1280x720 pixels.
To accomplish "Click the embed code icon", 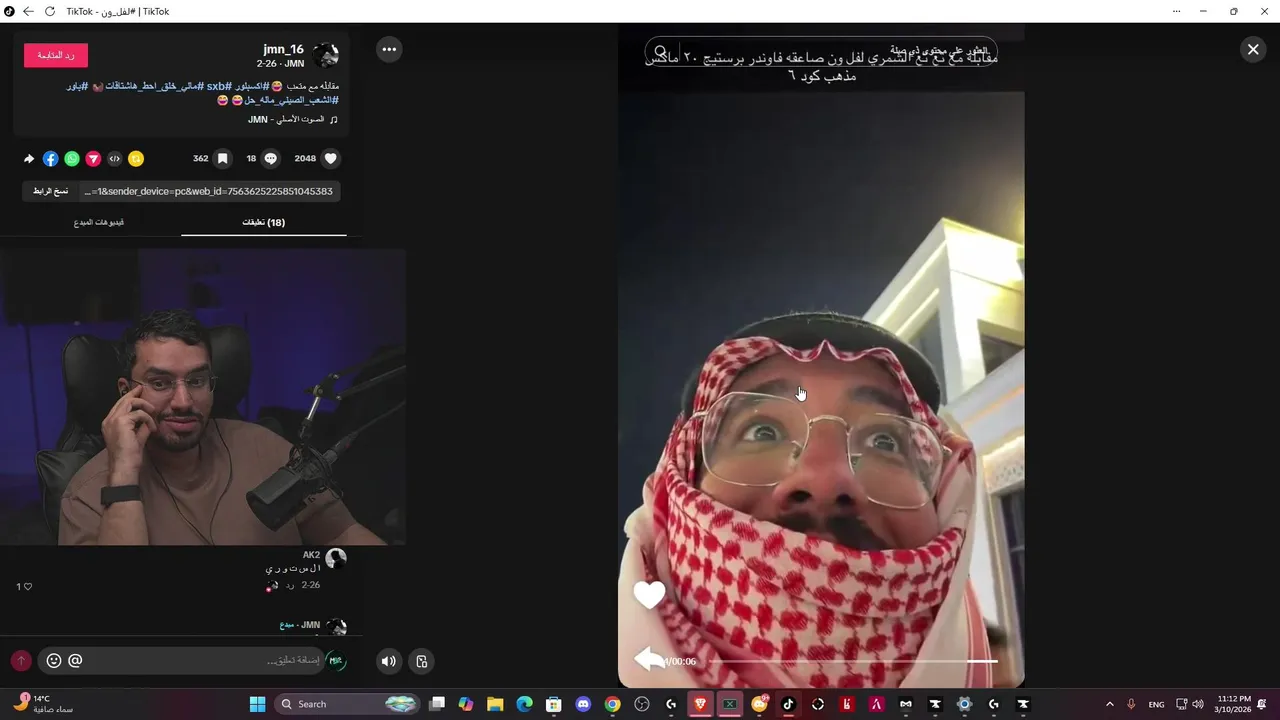I will (115, 158).
